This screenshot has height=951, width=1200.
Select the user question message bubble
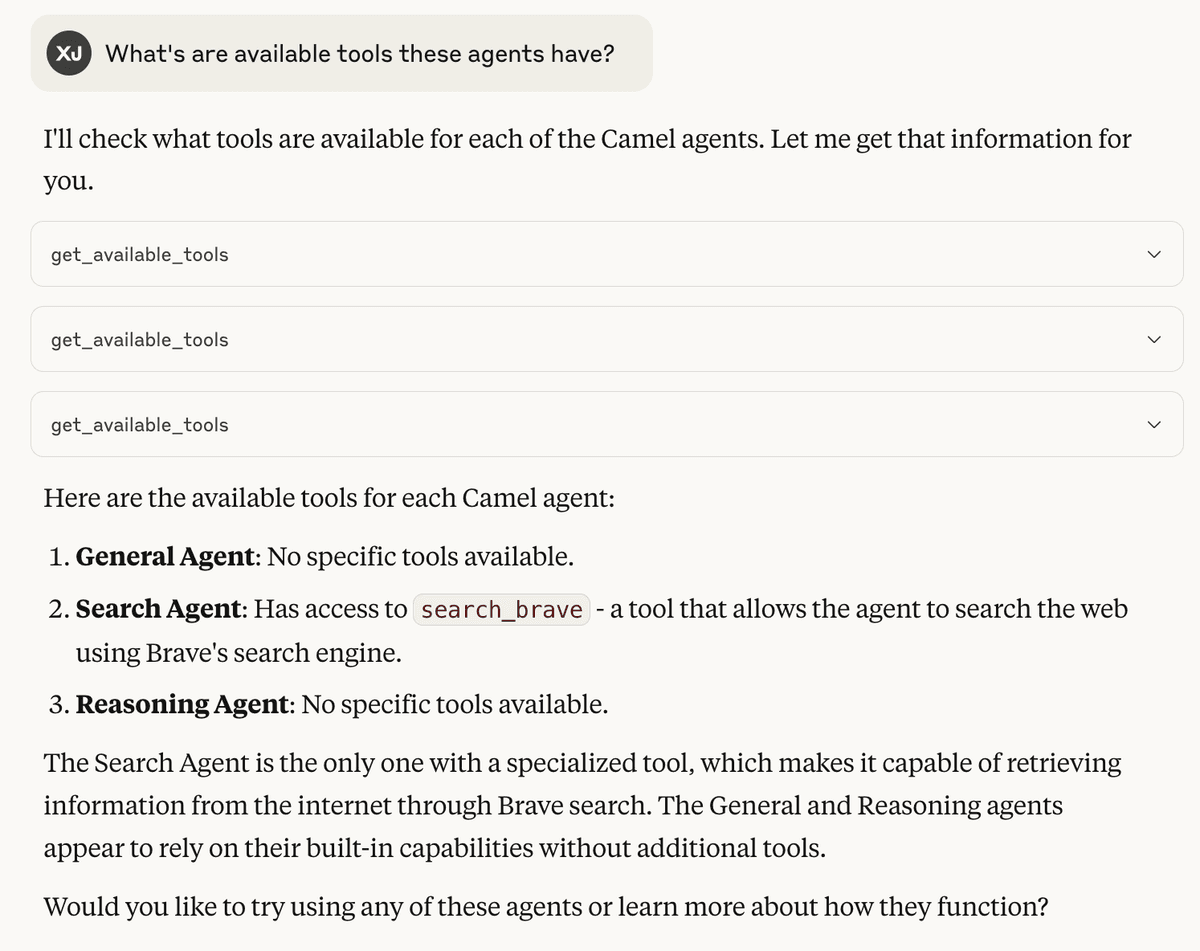tap(359, 54)
